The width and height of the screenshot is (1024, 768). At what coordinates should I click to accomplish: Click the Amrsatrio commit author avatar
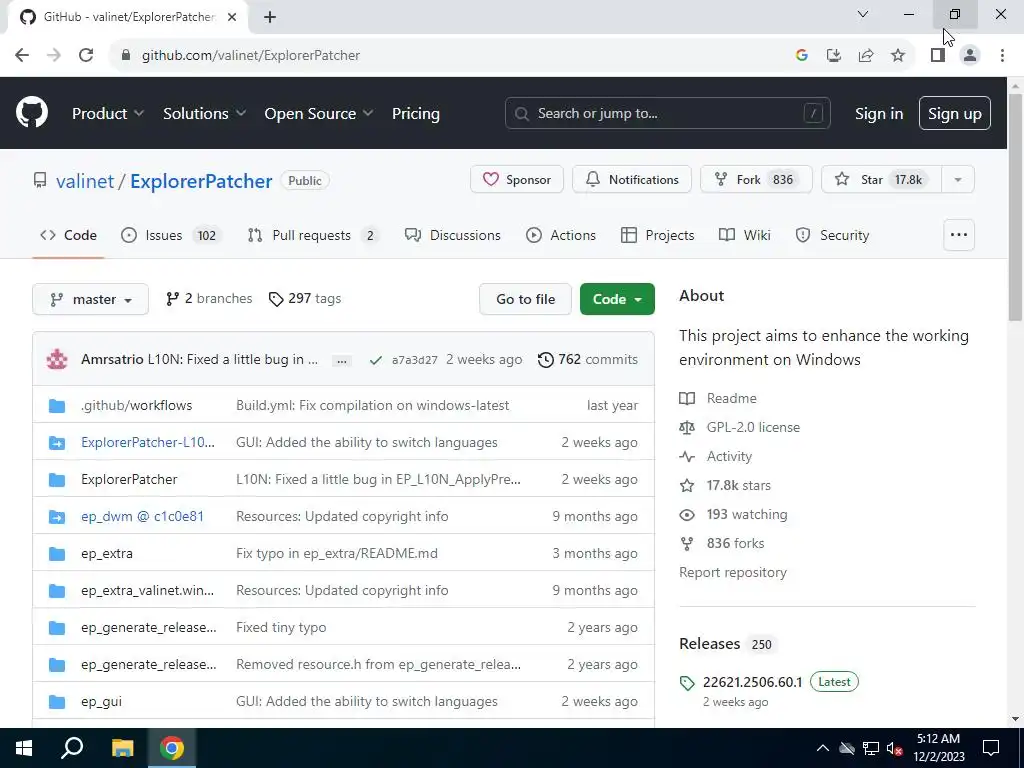[57, 359]
